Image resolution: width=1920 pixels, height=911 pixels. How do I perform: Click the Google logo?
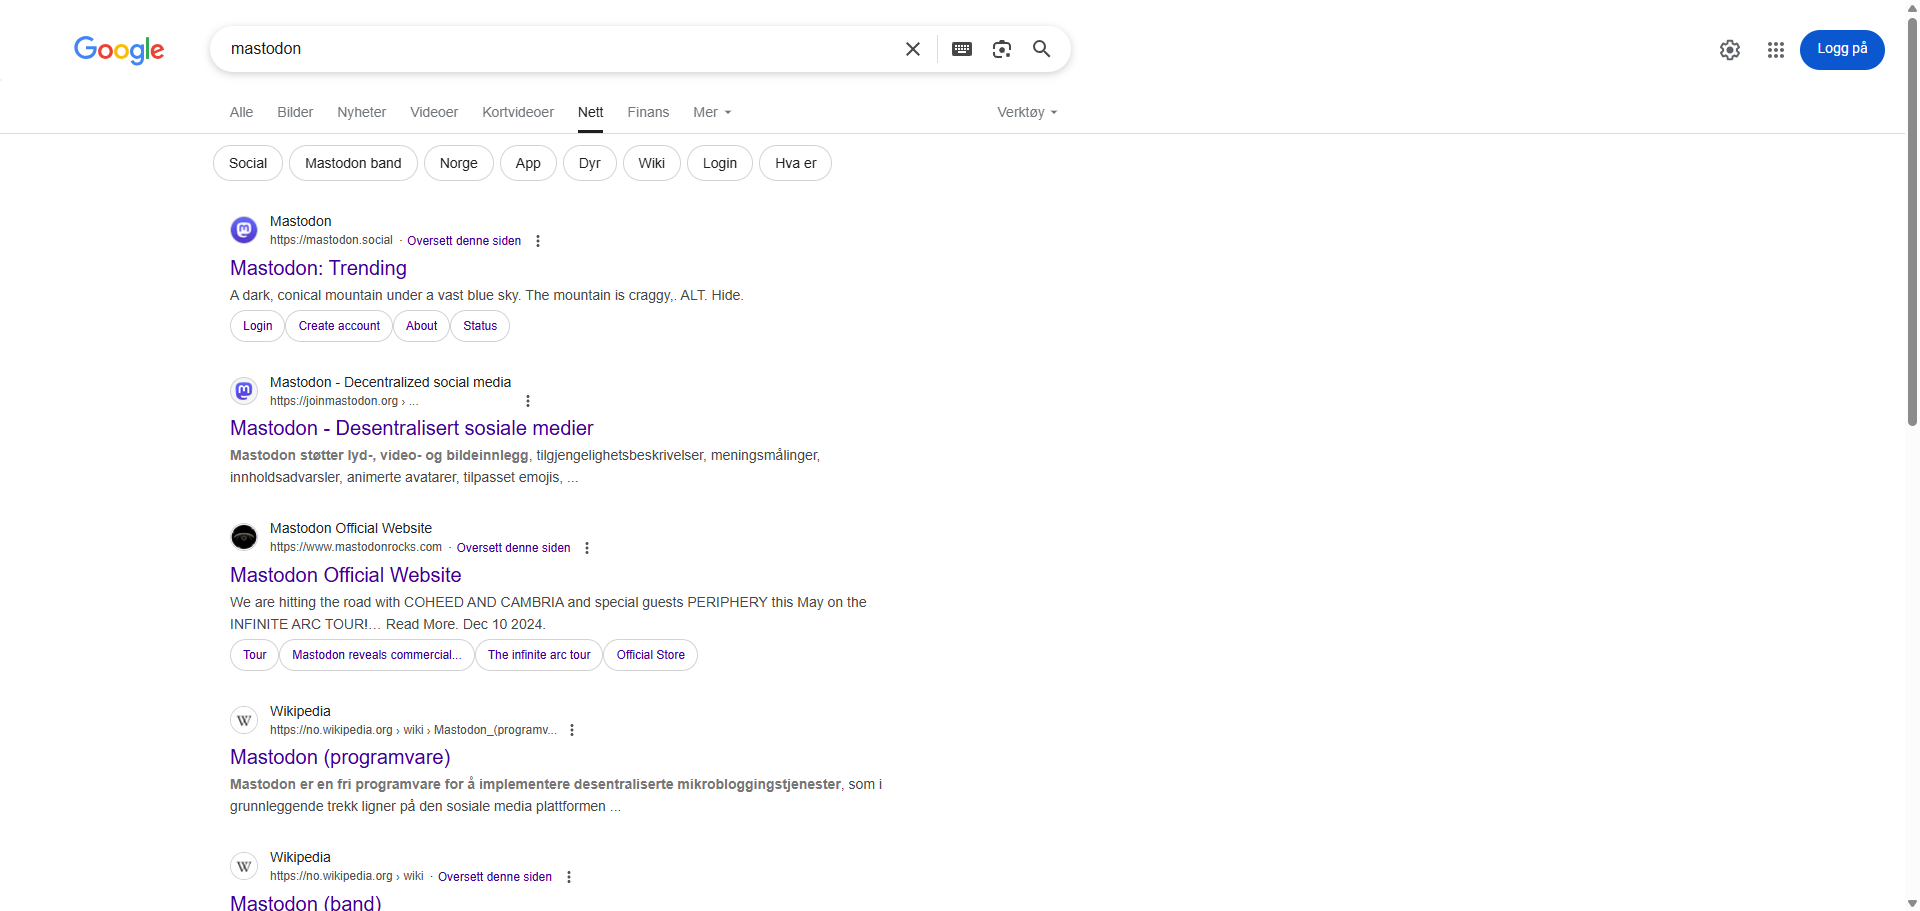pyautogui.click(x=119, y=49)
